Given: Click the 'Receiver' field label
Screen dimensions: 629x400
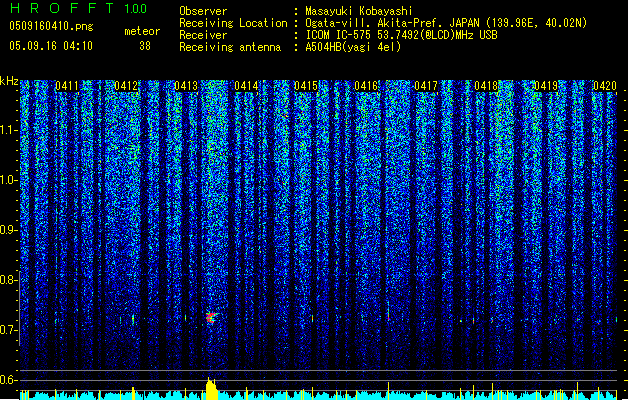Looking at the screenshot, I should coord(203,35).
